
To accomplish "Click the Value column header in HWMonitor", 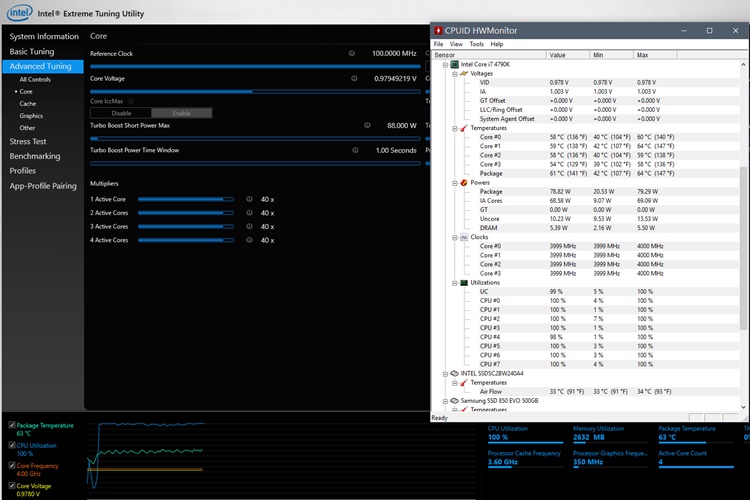I will point(568,55).
